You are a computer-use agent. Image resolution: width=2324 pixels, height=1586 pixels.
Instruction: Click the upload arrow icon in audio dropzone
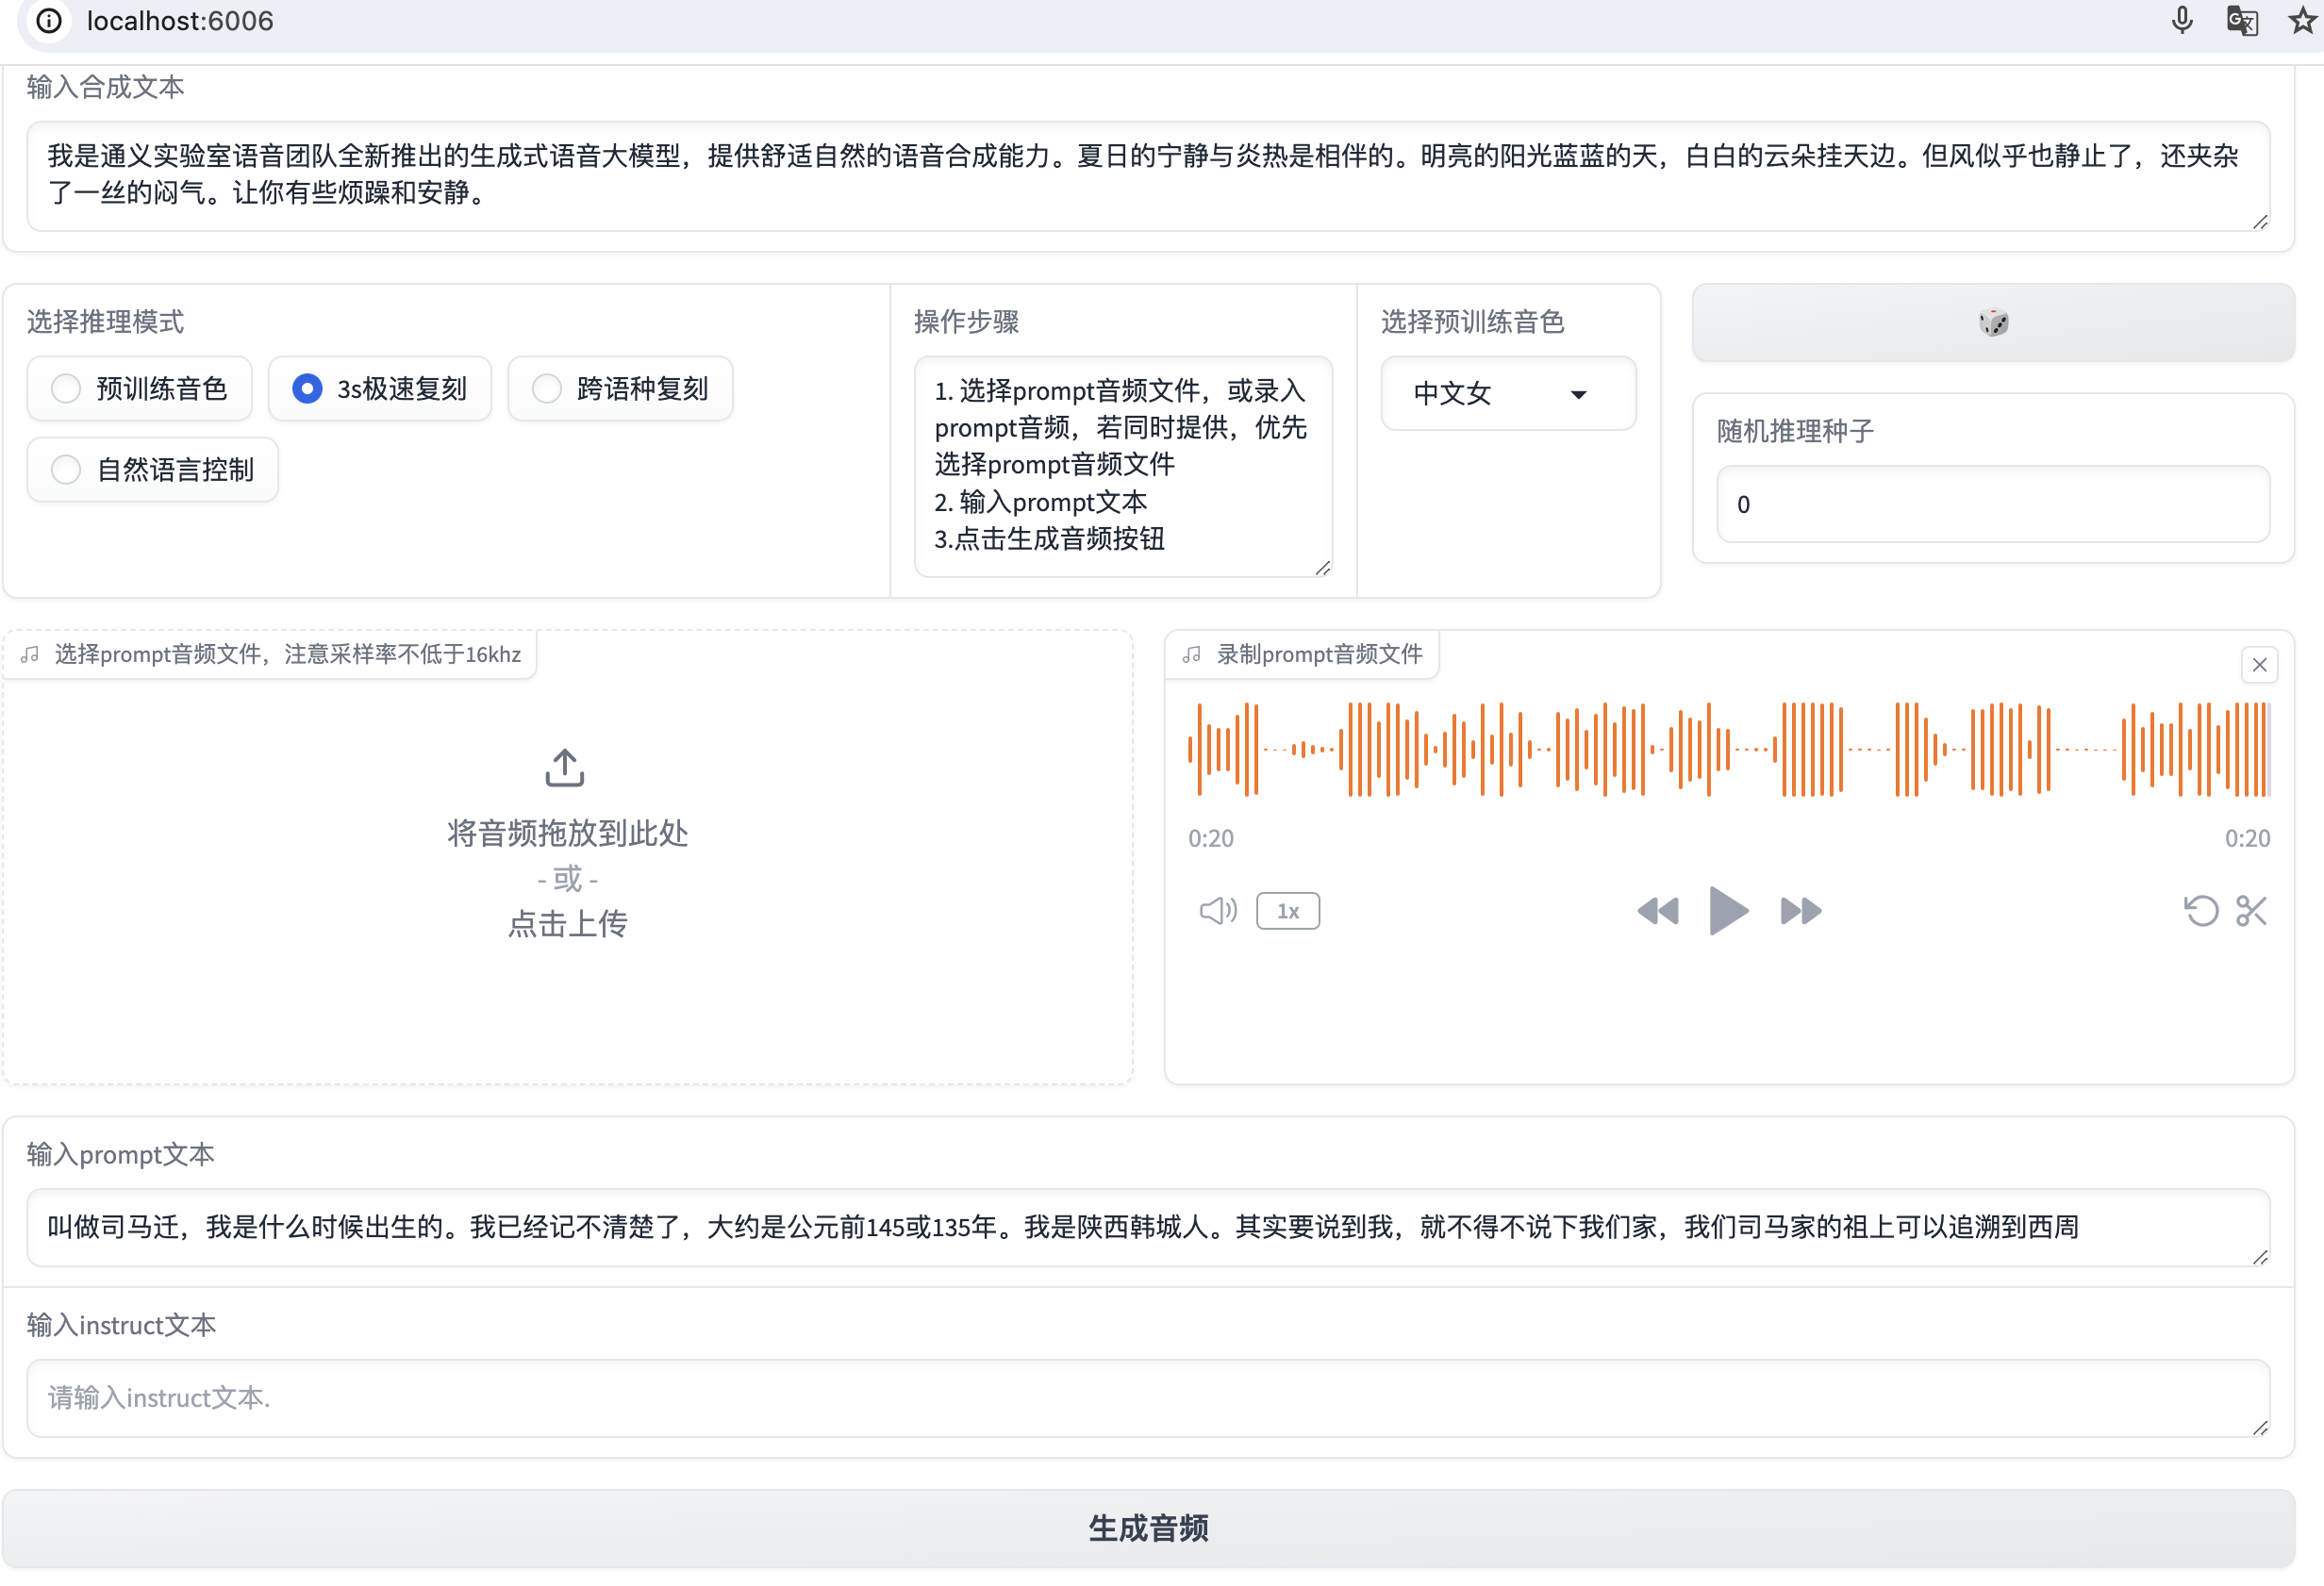point(565,768)
